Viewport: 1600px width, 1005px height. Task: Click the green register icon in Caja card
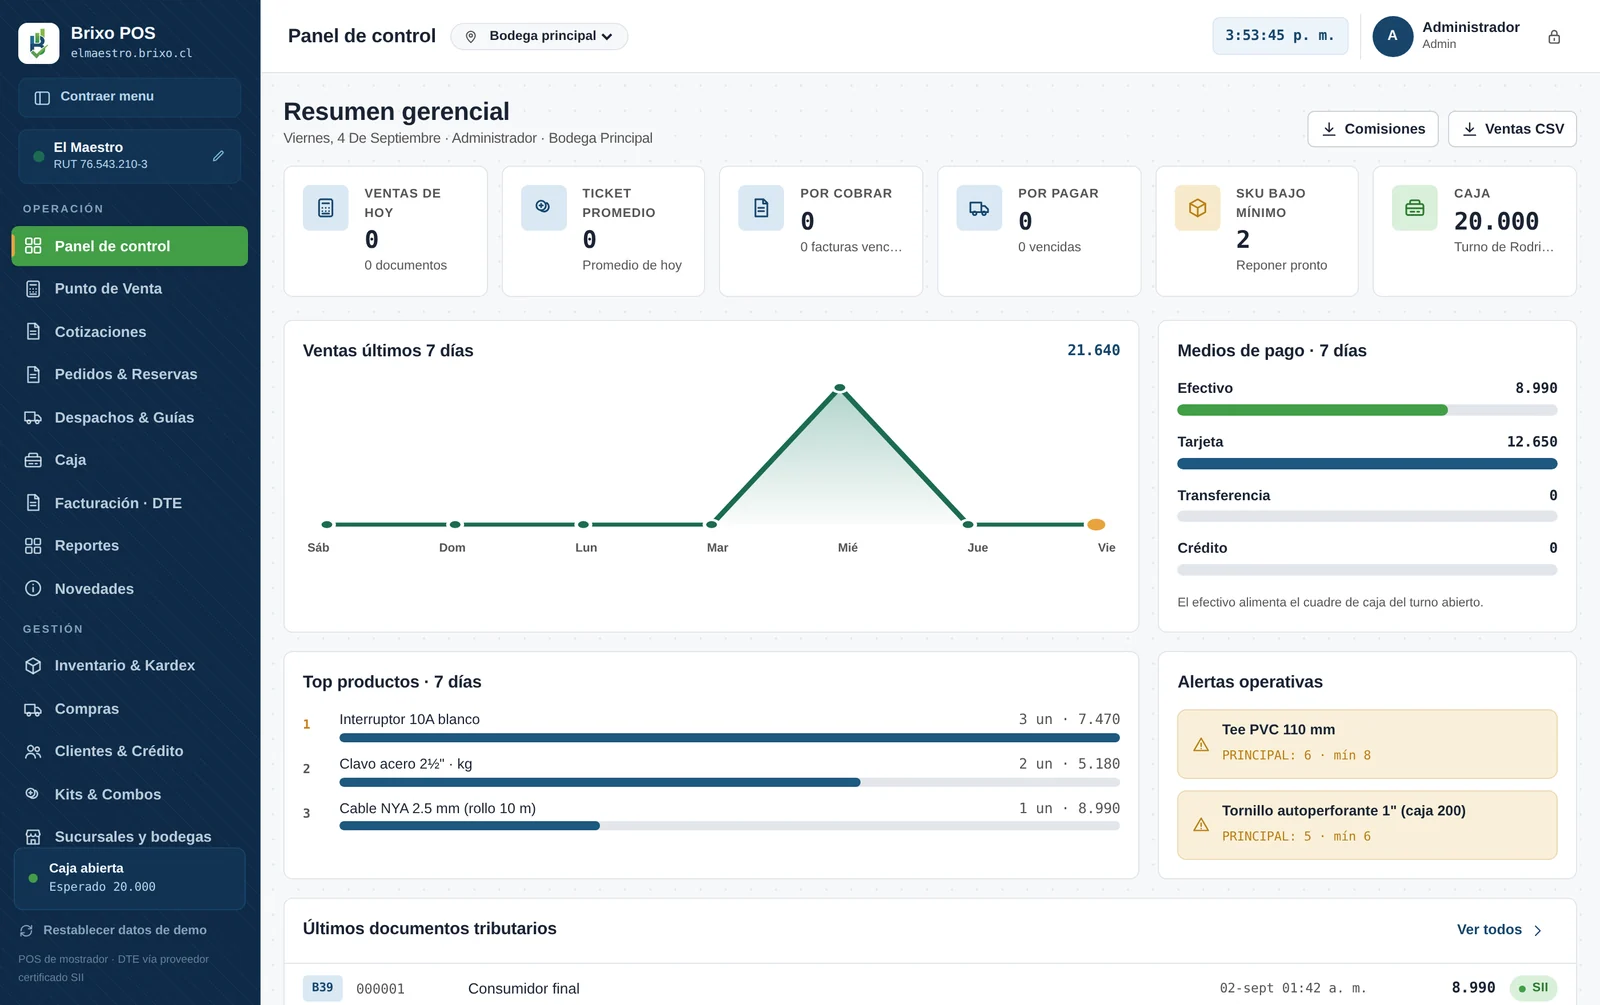coord(1415,208)
